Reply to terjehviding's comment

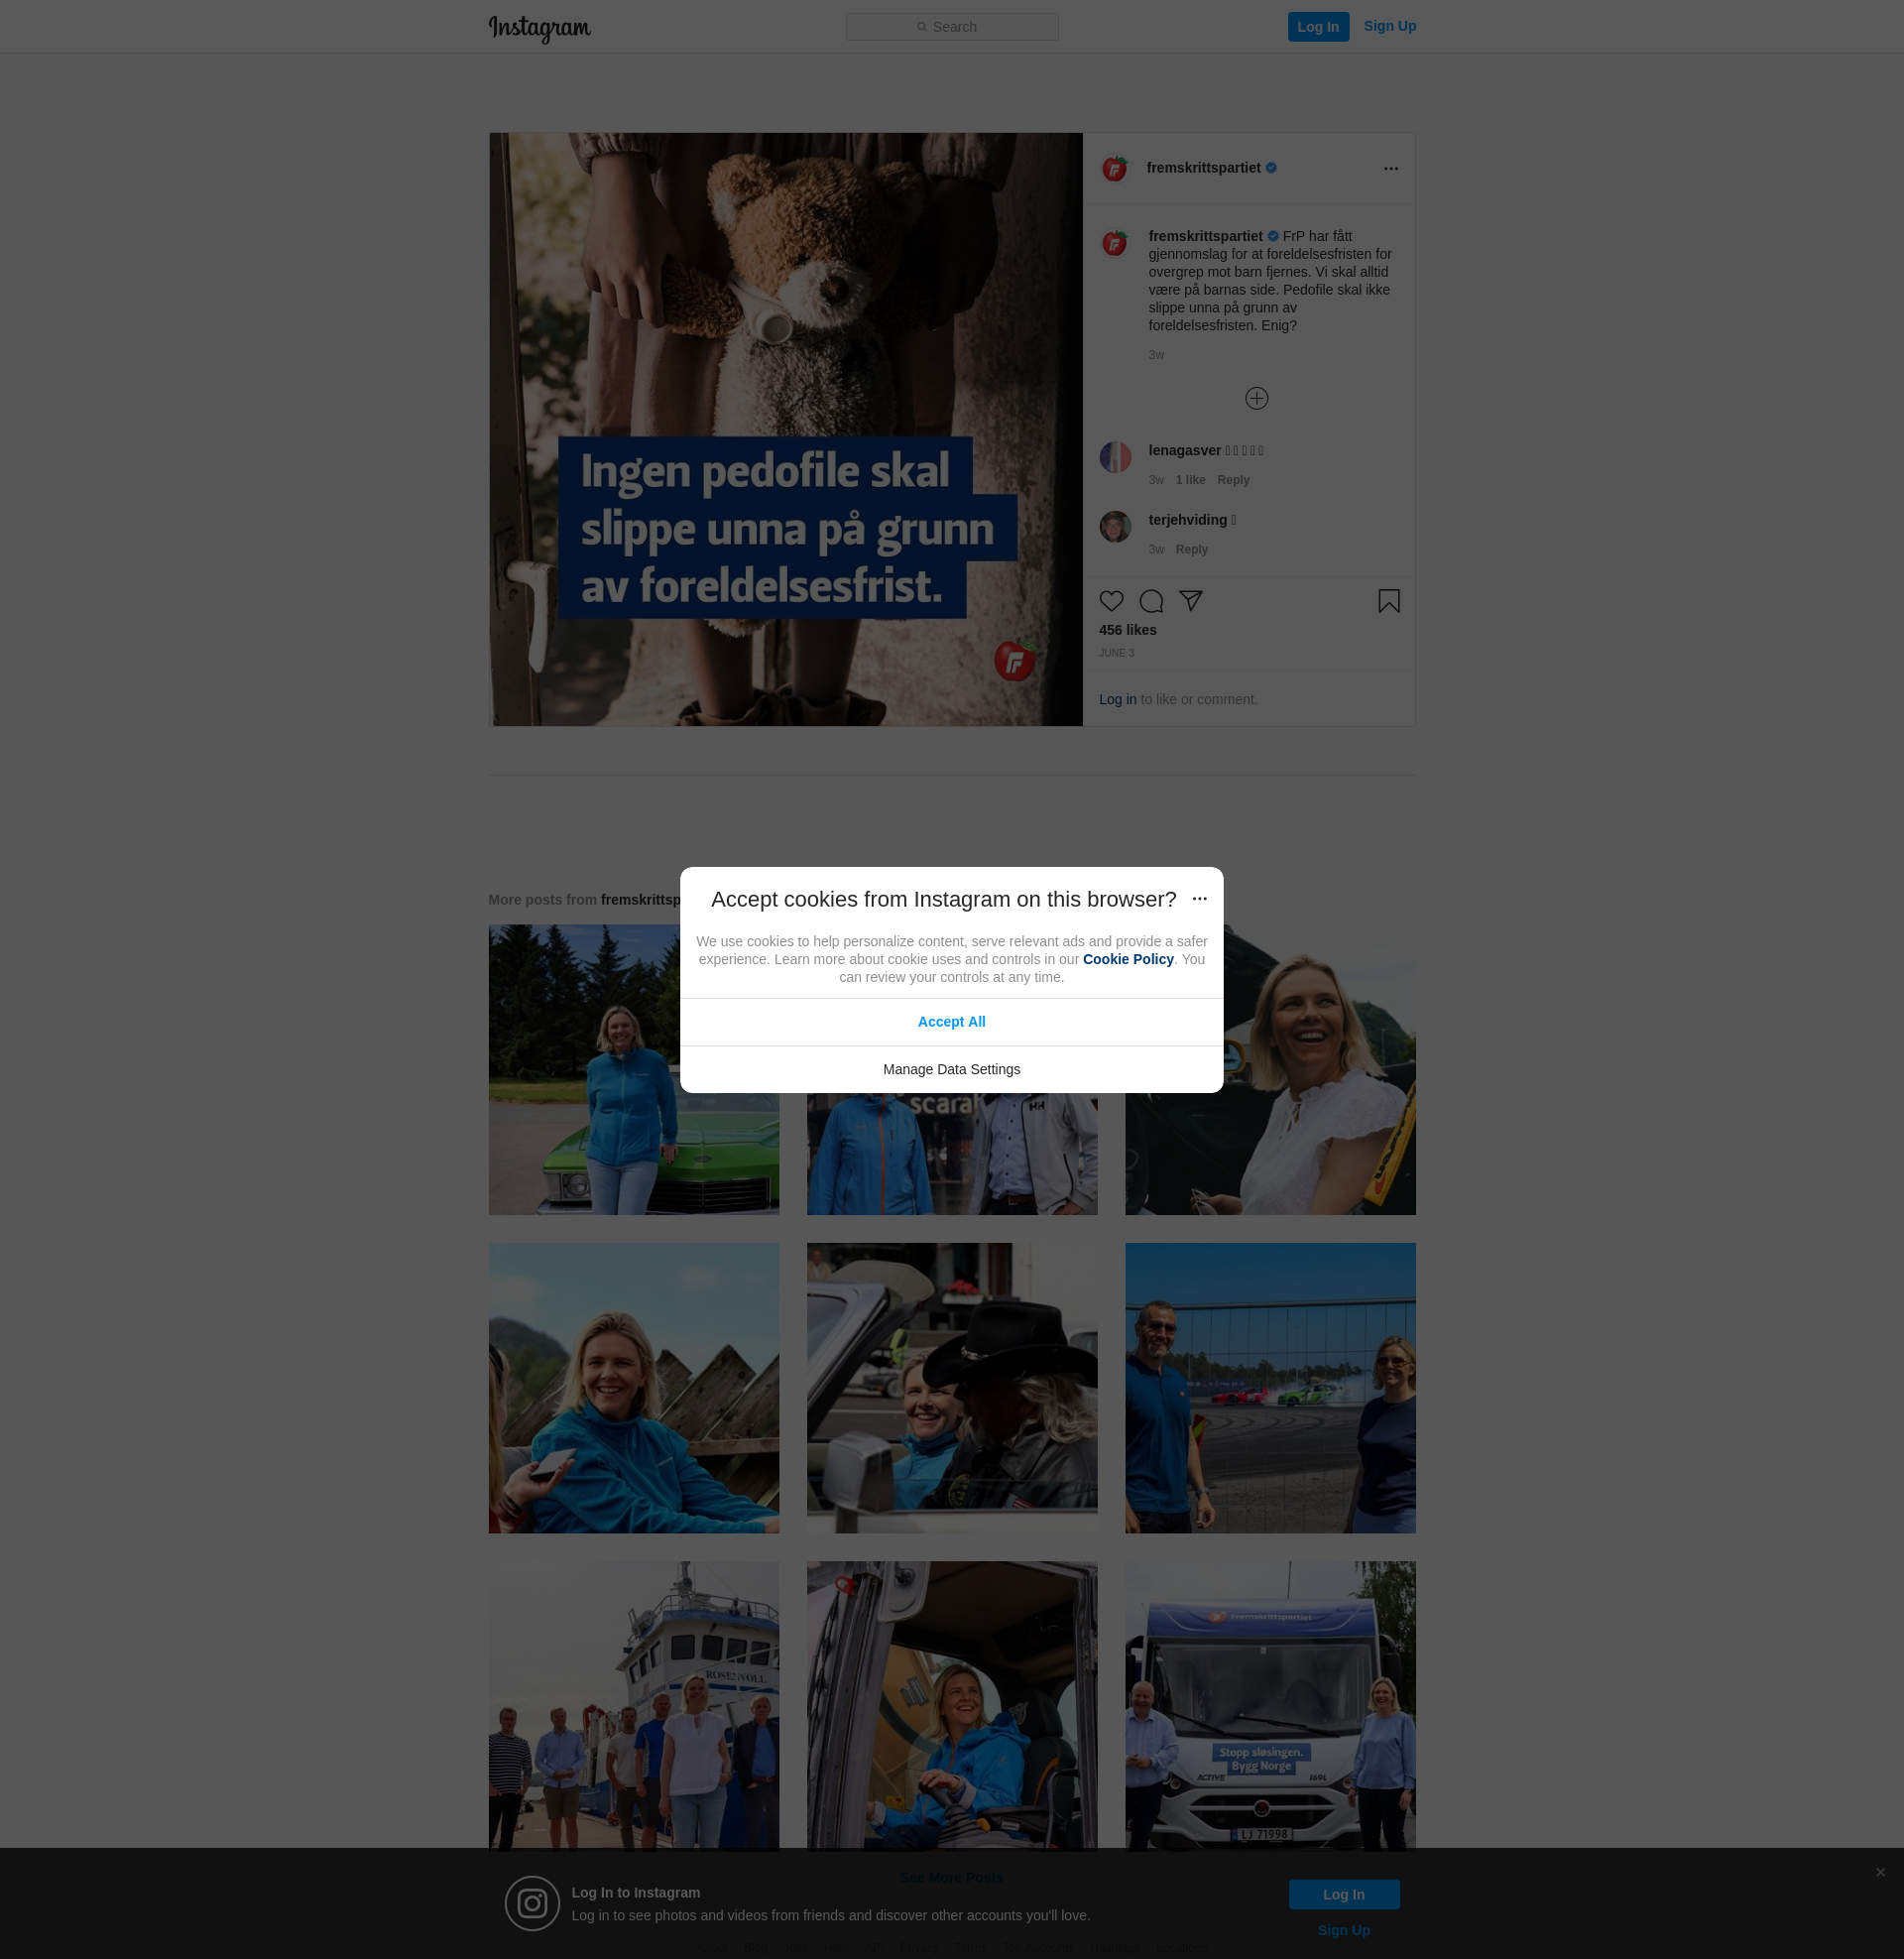click(1191, 550)
